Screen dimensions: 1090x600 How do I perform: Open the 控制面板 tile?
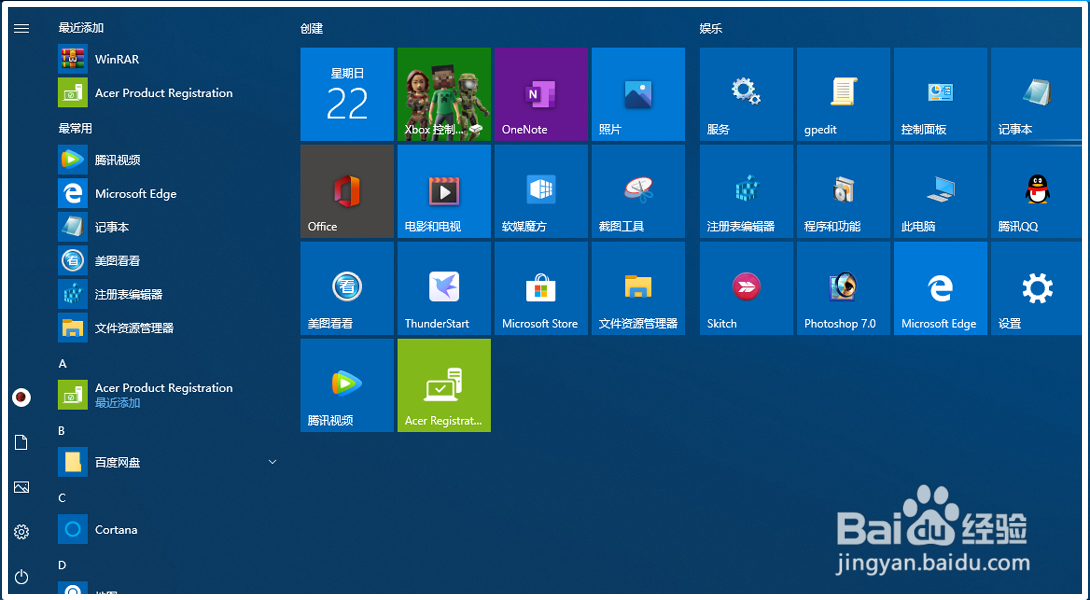941,95
